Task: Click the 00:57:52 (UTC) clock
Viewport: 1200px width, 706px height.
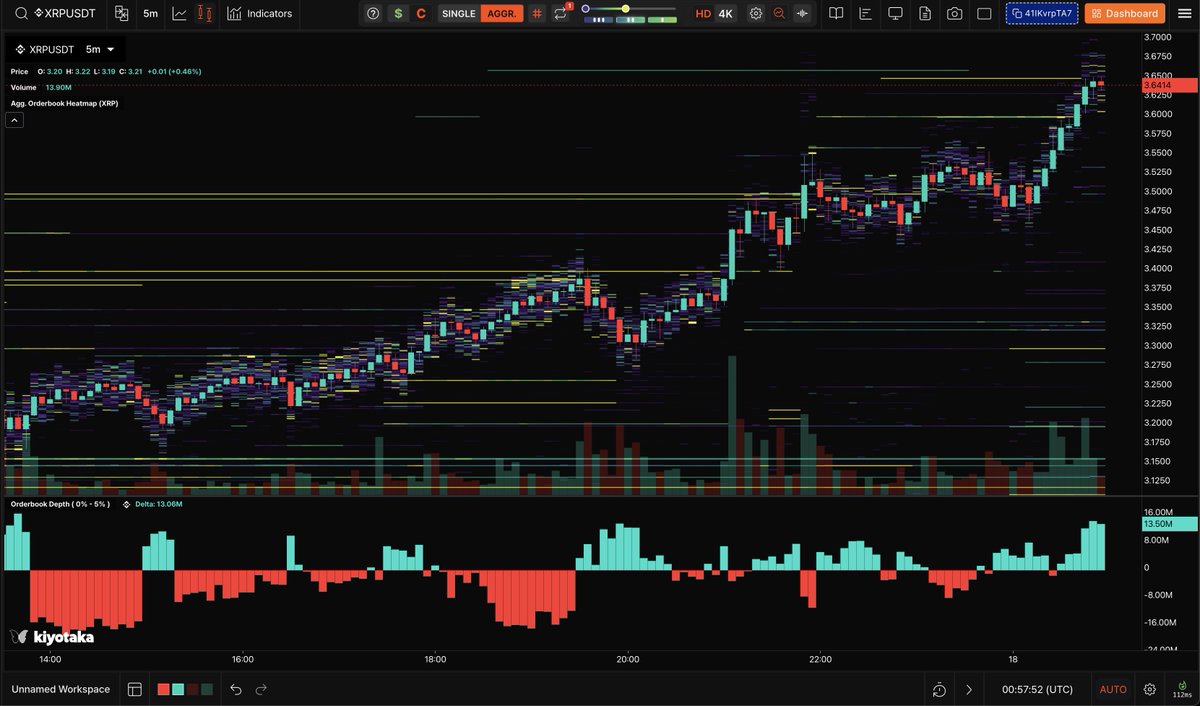Action: tap(1037, 689)
